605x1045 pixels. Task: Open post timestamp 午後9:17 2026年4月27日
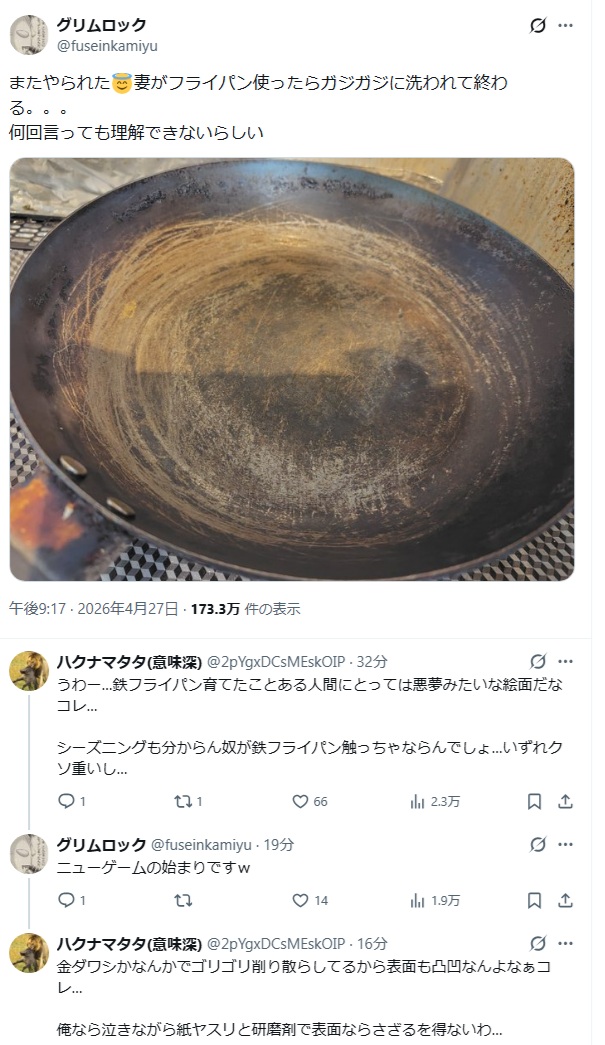[x=94, y=608]
